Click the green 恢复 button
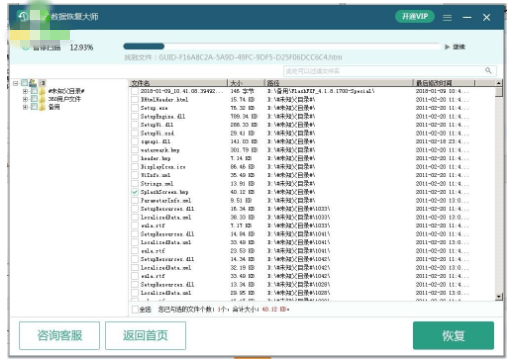Image resolution: width=508 pixels, height=363 pixels. (x=453, y=335)
